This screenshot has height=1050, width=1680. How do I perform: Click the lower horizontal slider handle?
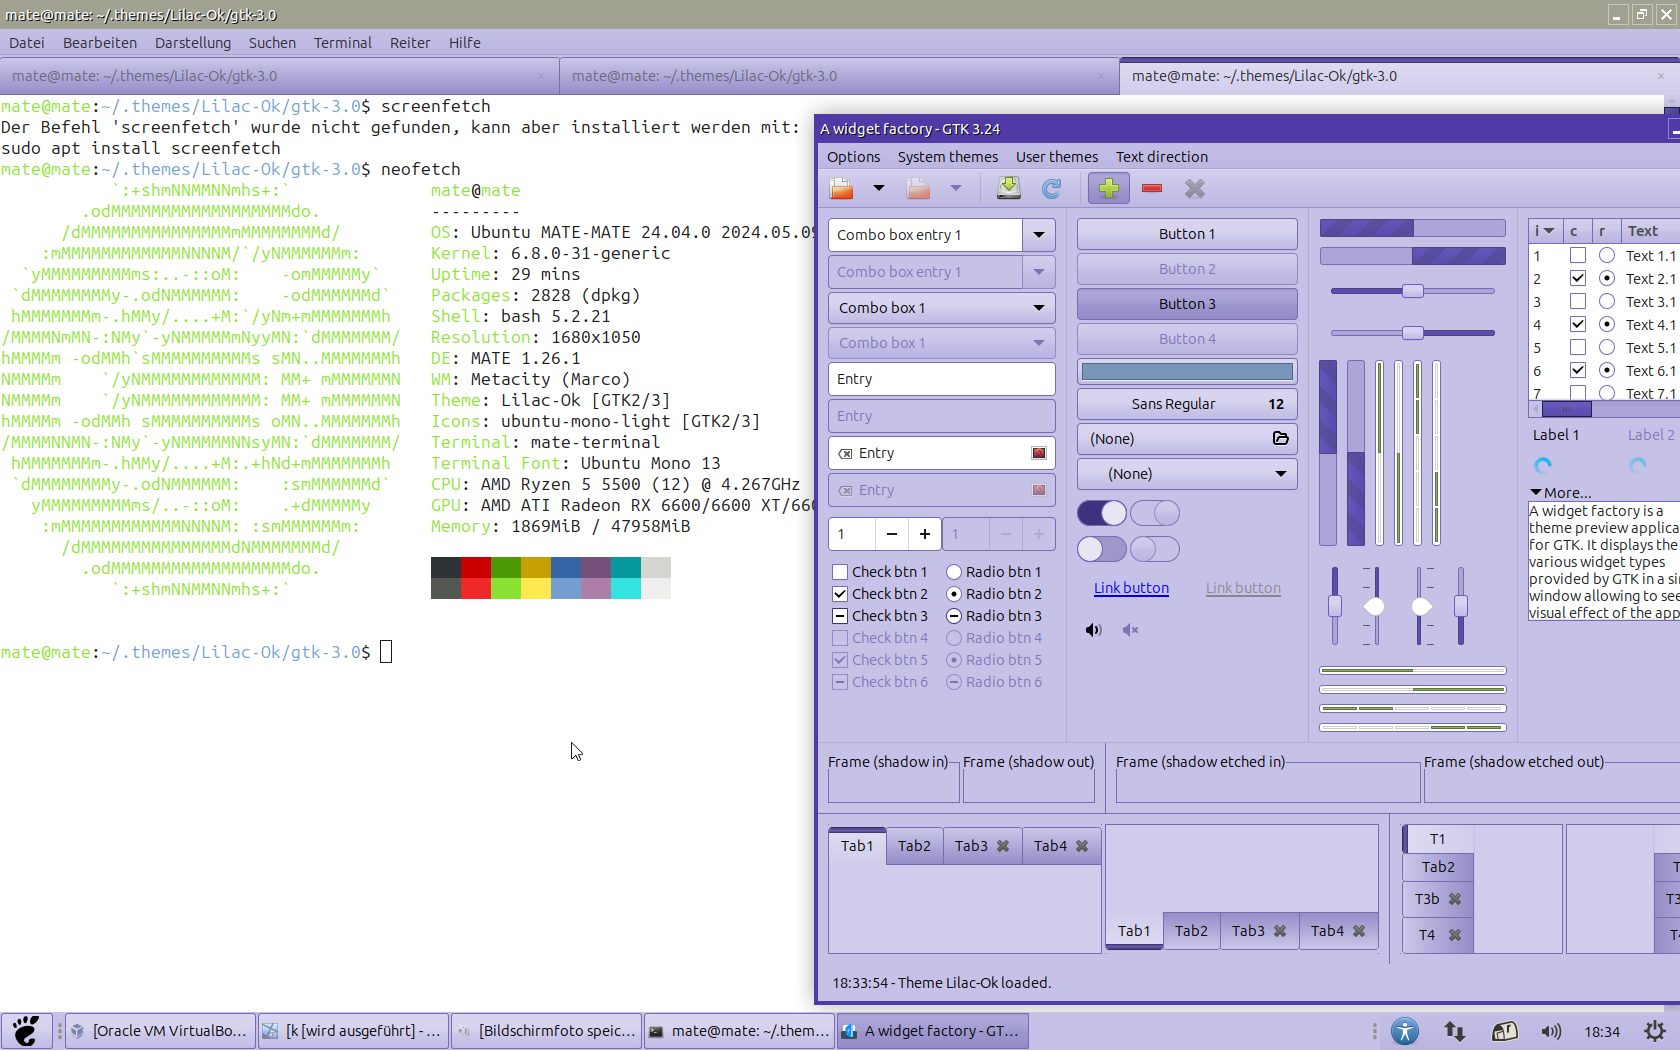coord(1412,333)
